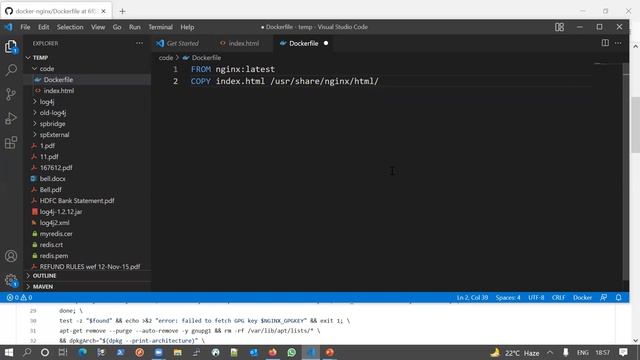Change line ending via CRLF
The height and width of the screenshot is (360, 640).
(558, 298)
